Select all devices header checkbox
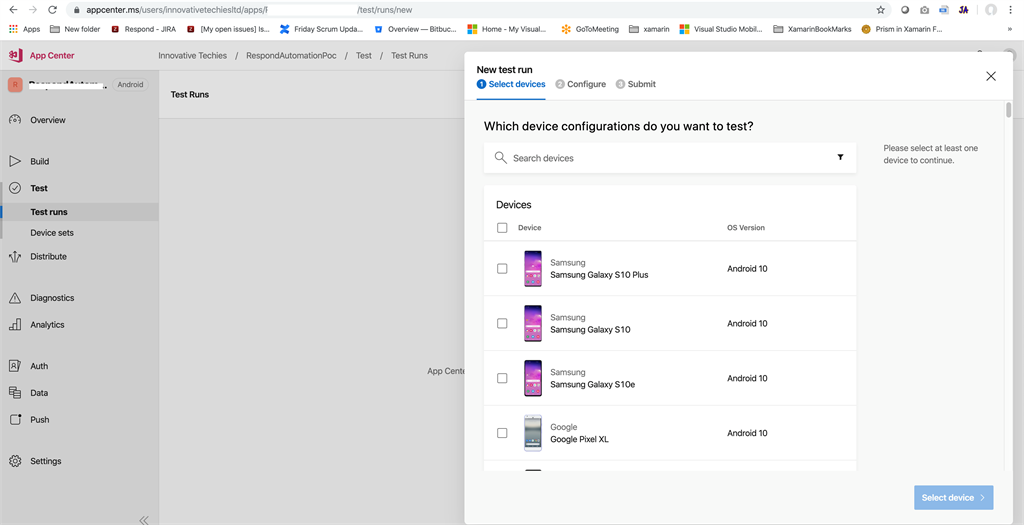Screen dimensions: 1024x525 coord(502,228)
